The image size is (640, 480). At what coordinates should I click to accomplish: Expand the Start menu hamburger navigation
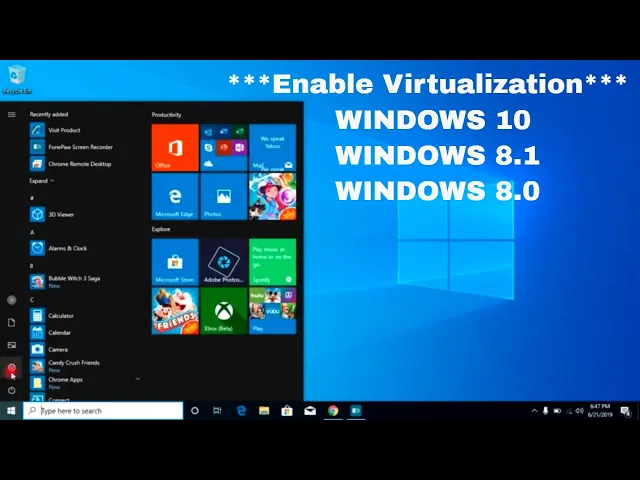click(x=11, y=115)
